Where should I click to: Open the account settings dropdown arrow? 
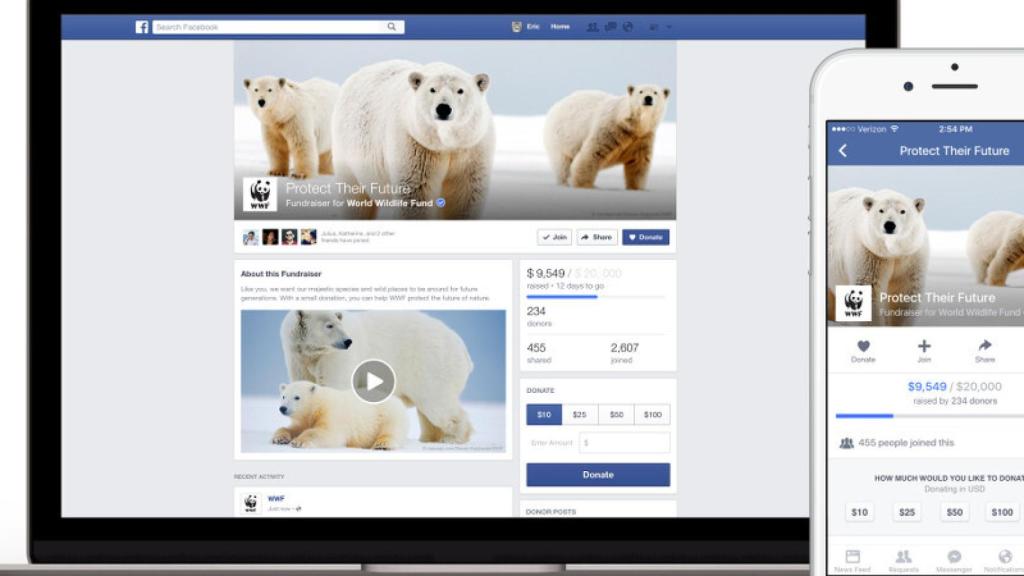click(x=668, y=27)
